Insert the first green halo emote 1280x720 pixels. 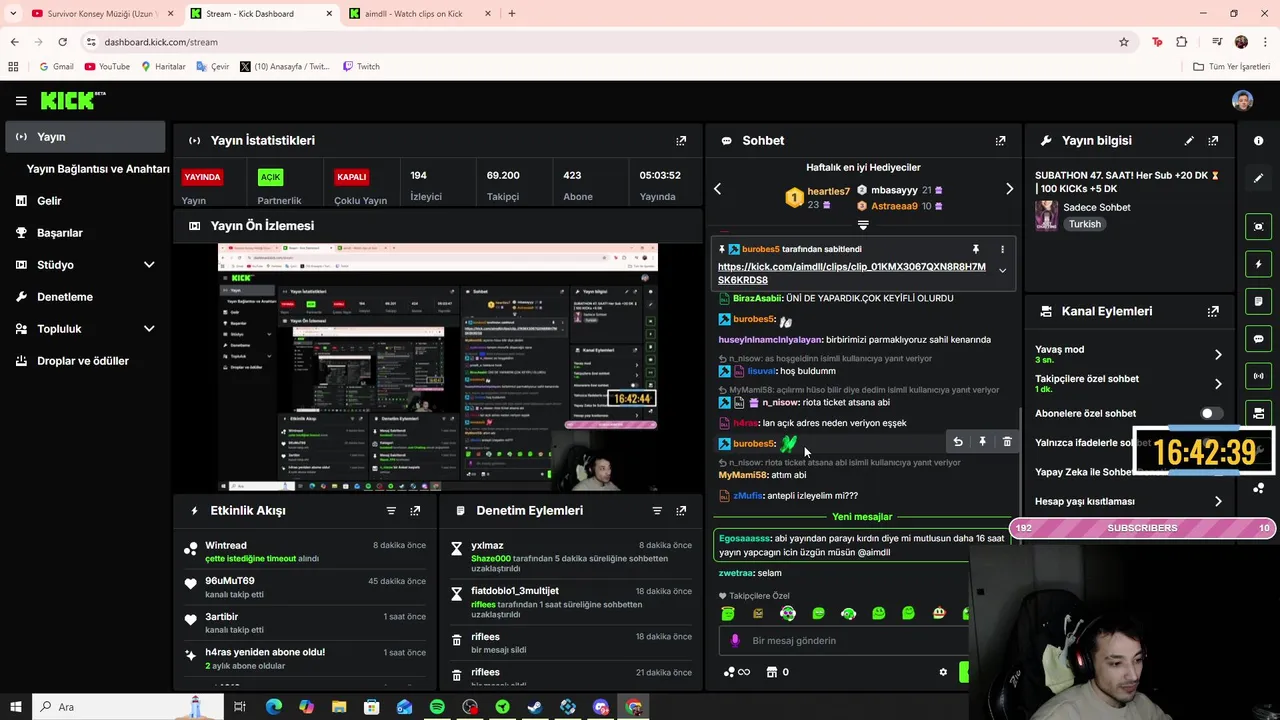click(x=728, y=614)
